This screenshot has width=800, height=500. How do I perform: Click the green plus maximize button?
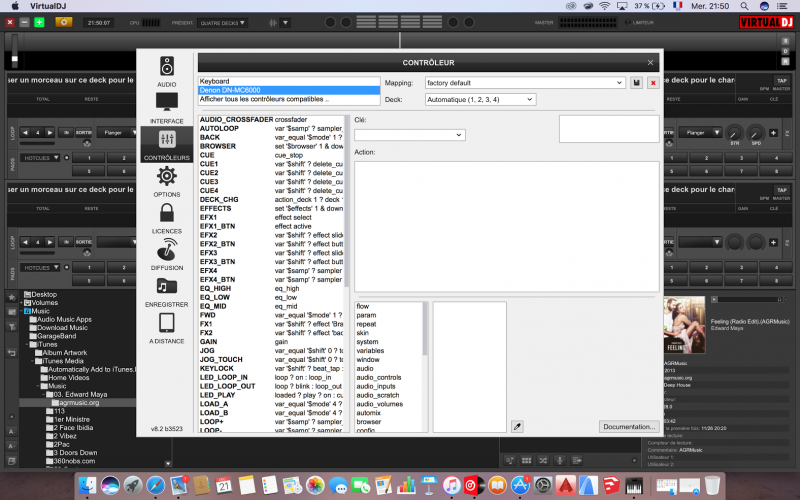39,22
